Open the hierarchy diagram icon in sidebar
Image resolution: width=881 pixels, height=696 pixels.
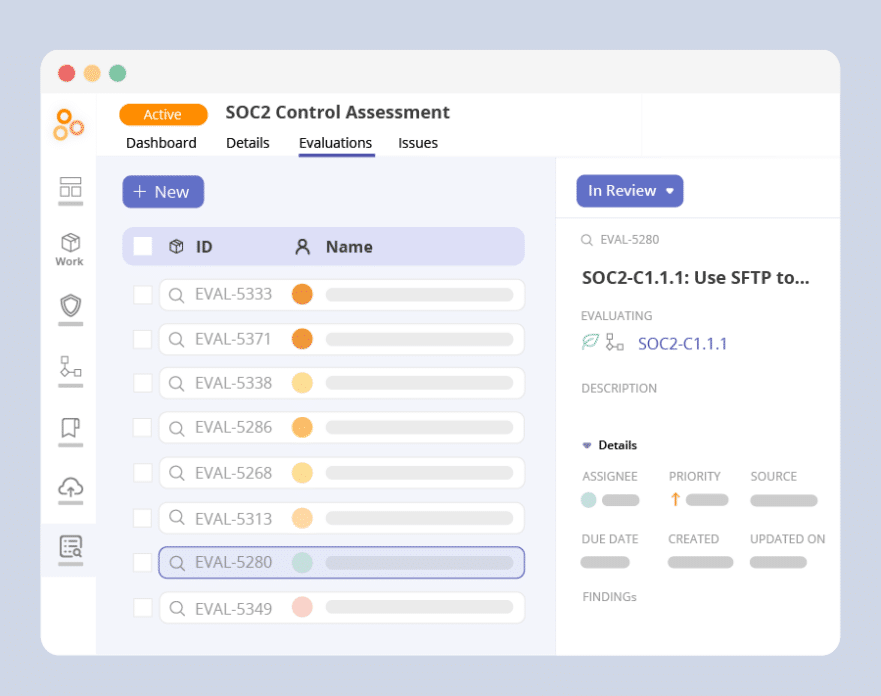click(x=70, y=367)
